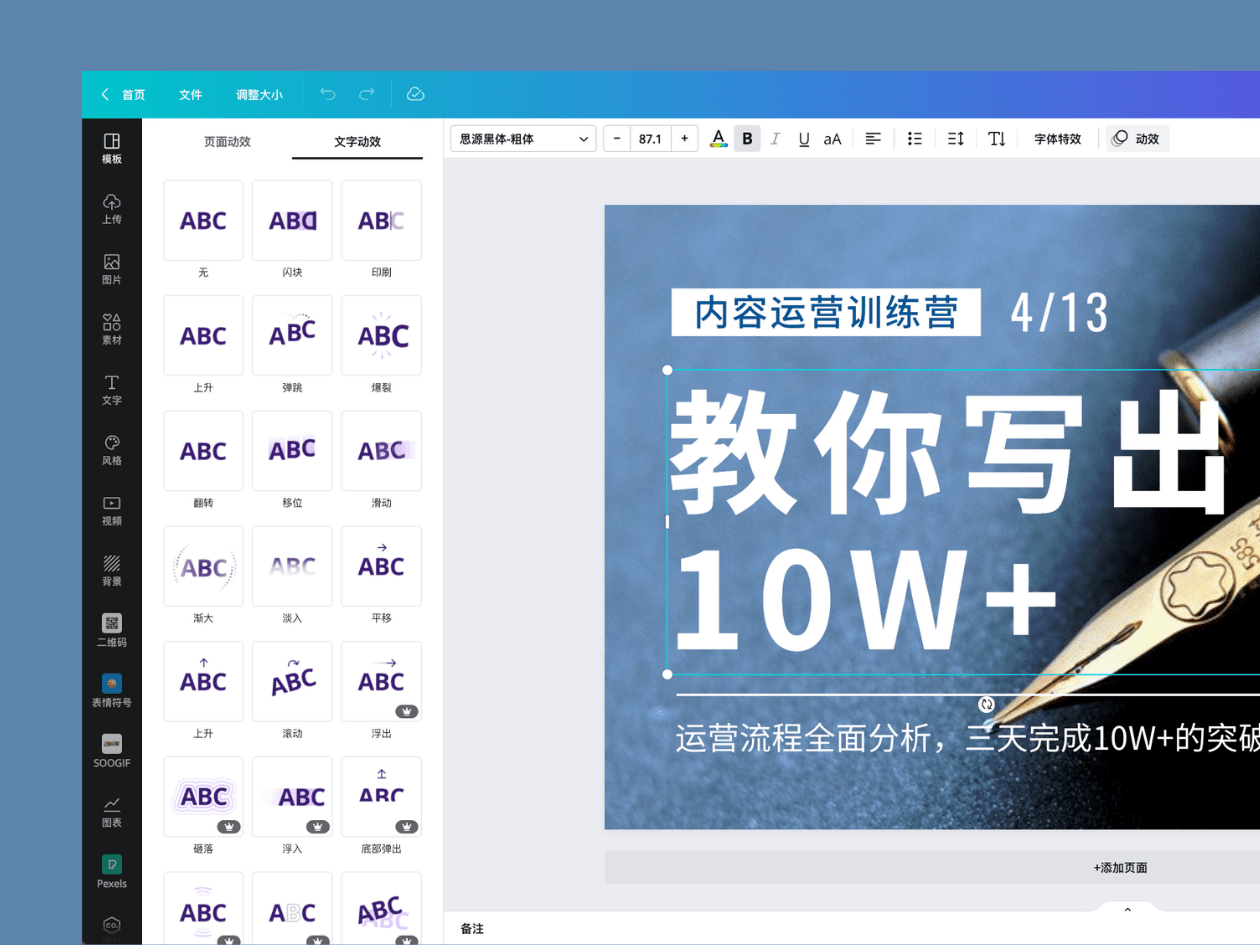1260x945 pixels.
Task: Open the 文件 file menu
Action: [191, 94]
